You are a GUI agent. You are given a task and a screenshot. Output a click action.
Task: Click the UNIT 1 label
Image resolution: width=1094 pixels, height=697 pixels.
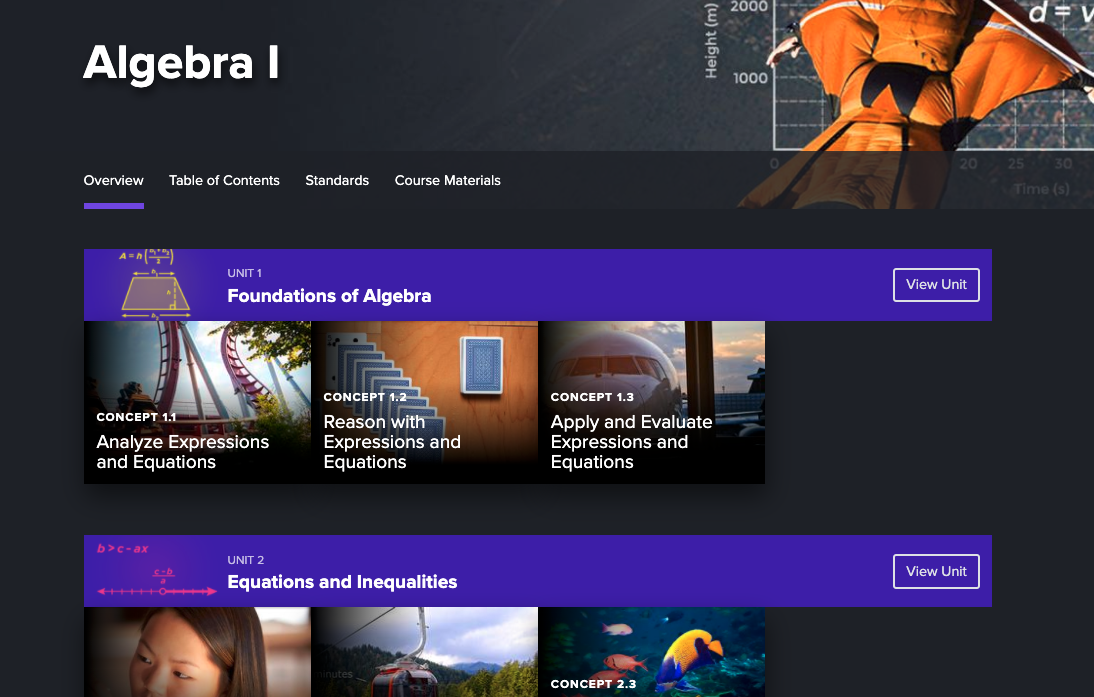[x=245, y=273]
